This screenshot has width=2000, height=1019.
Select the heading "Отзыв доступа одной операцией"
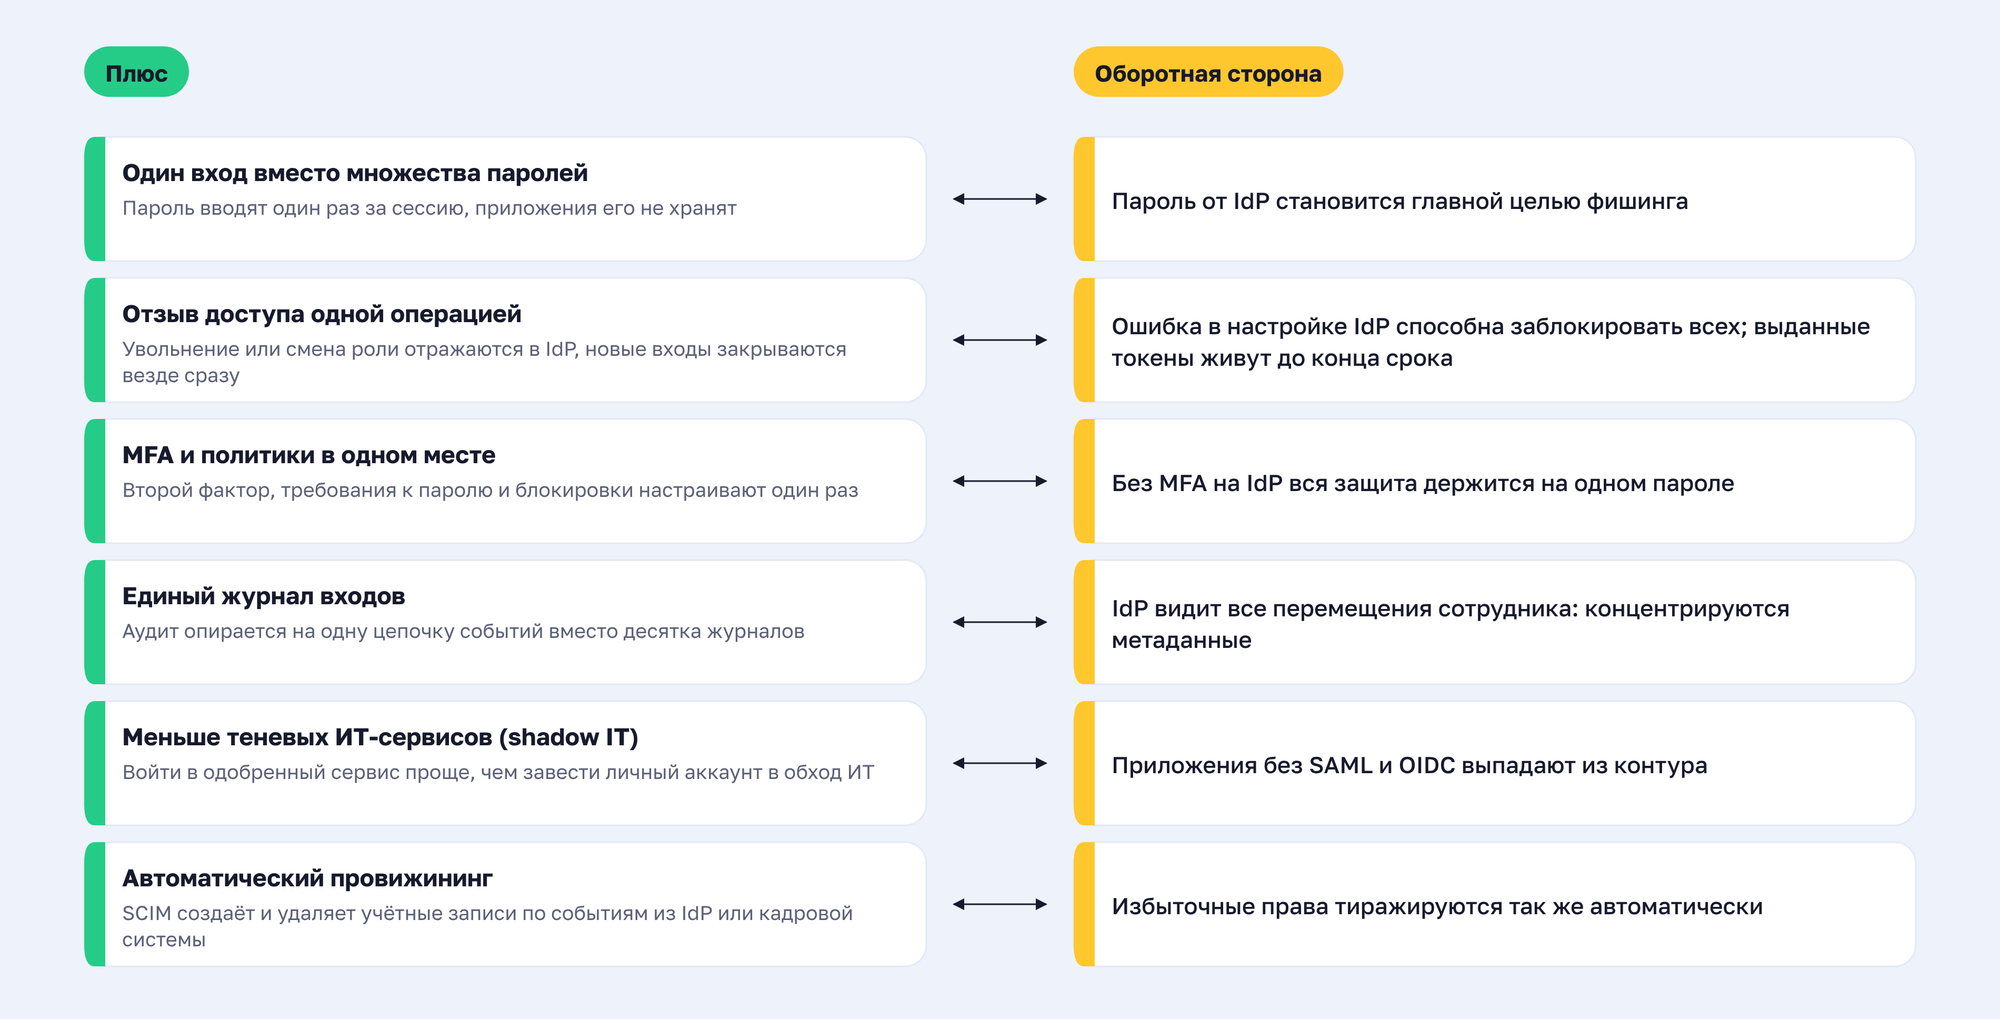pos(322,314)
